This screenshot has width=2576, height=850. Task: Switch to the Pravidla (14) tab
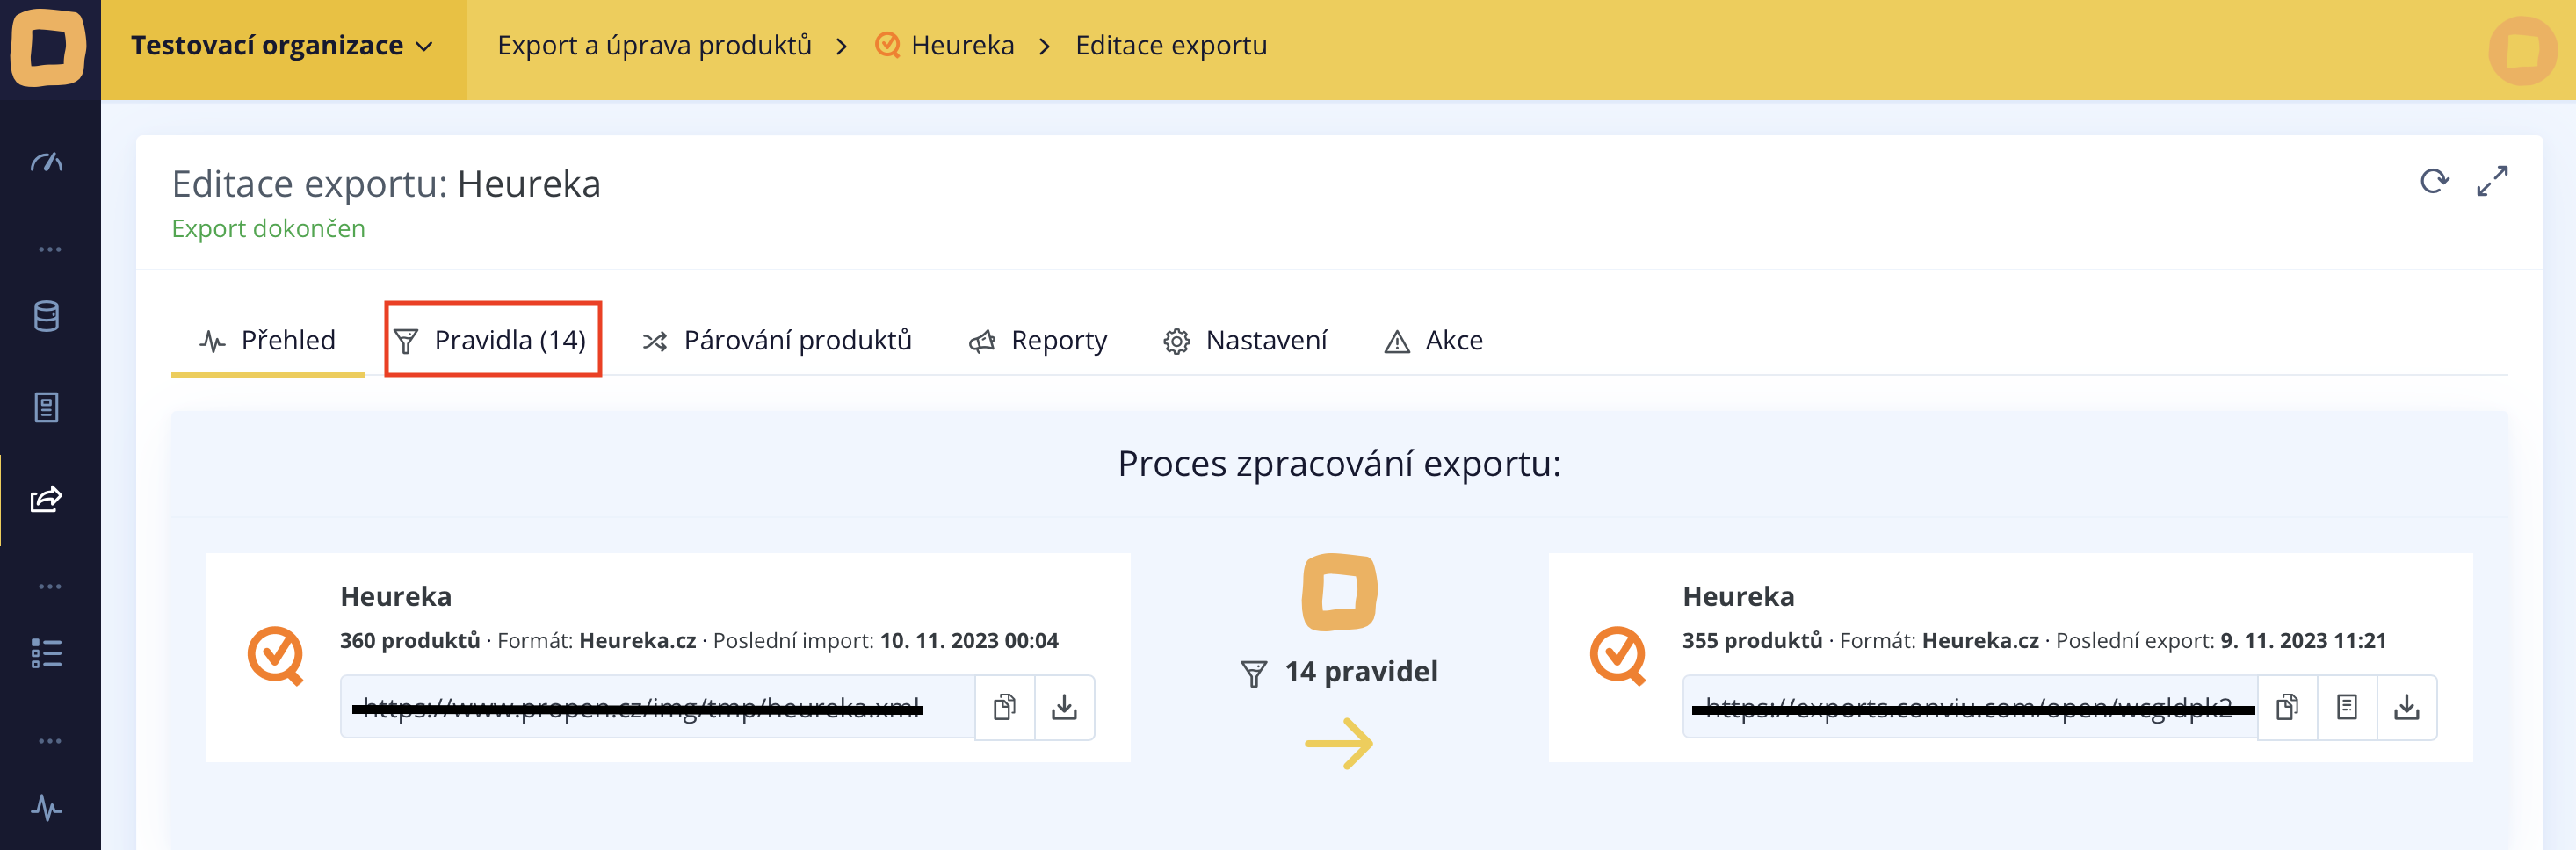[x=492, y=340]
